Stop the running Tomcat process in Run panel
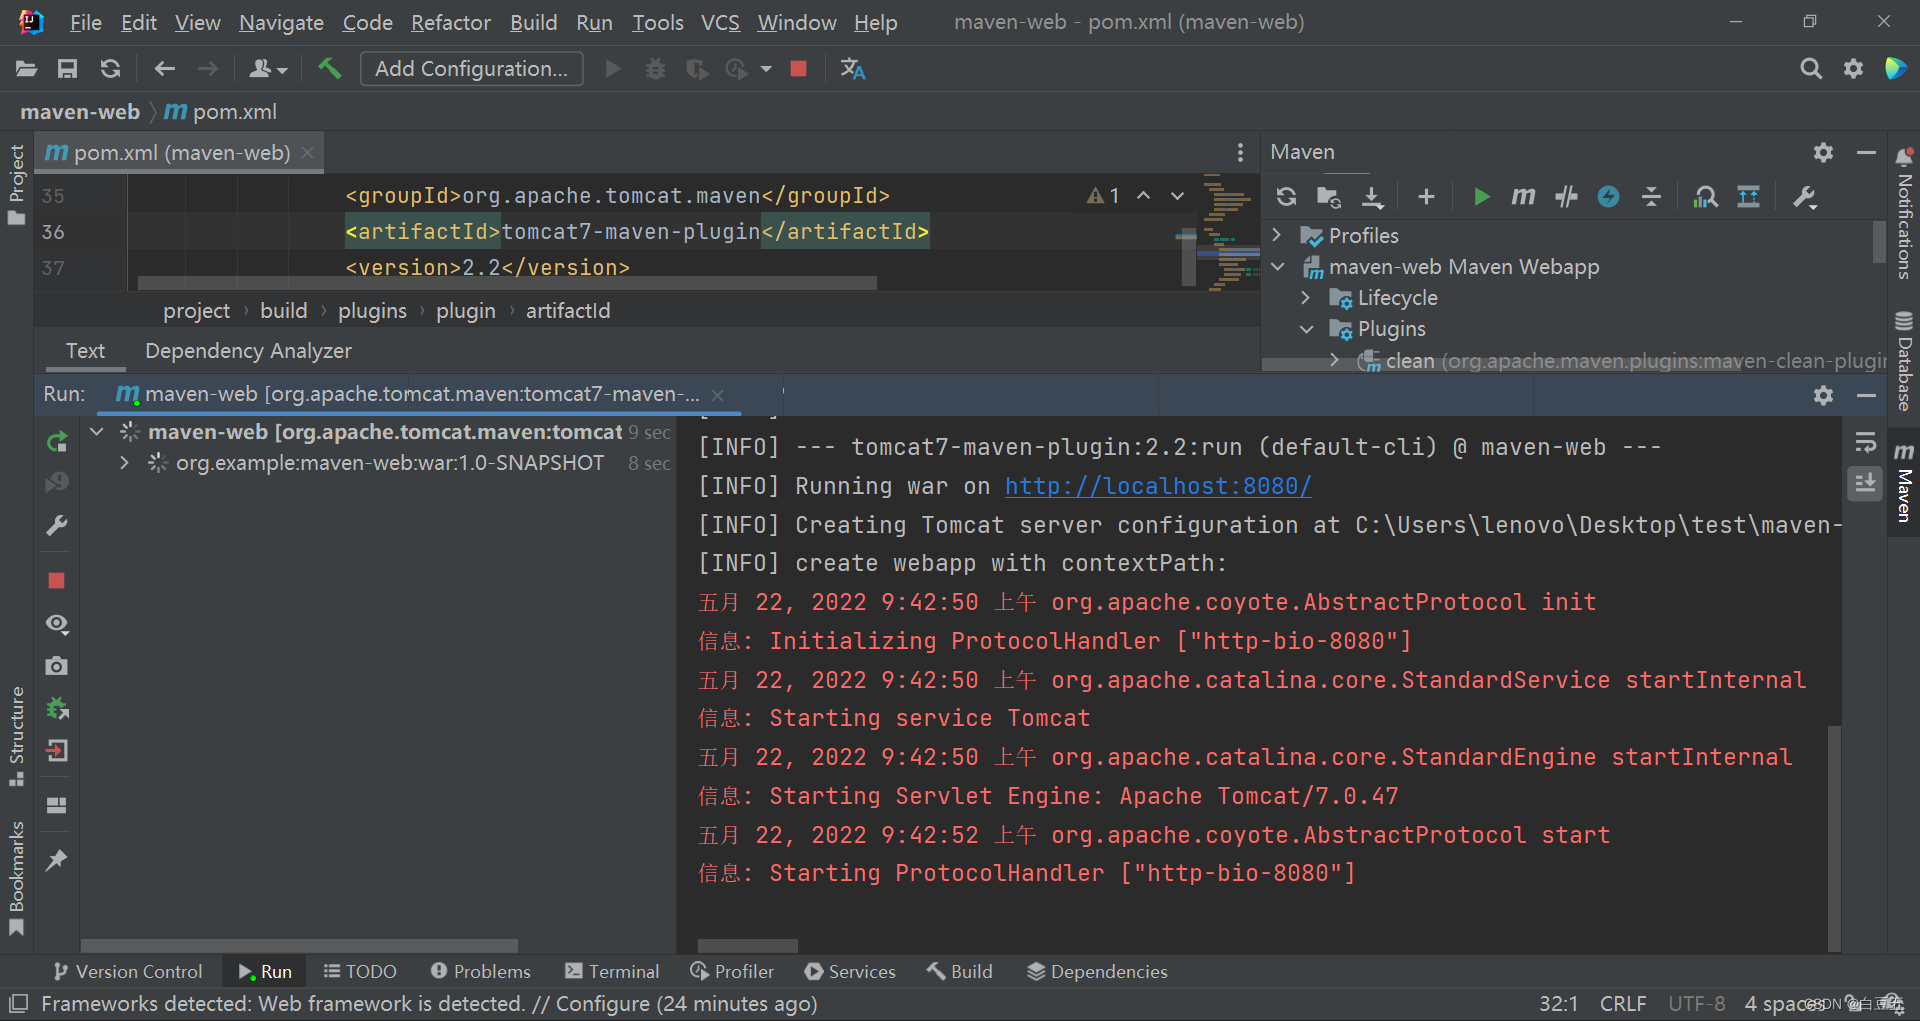Screen dimensions: 1920x1021 (57, 581)
